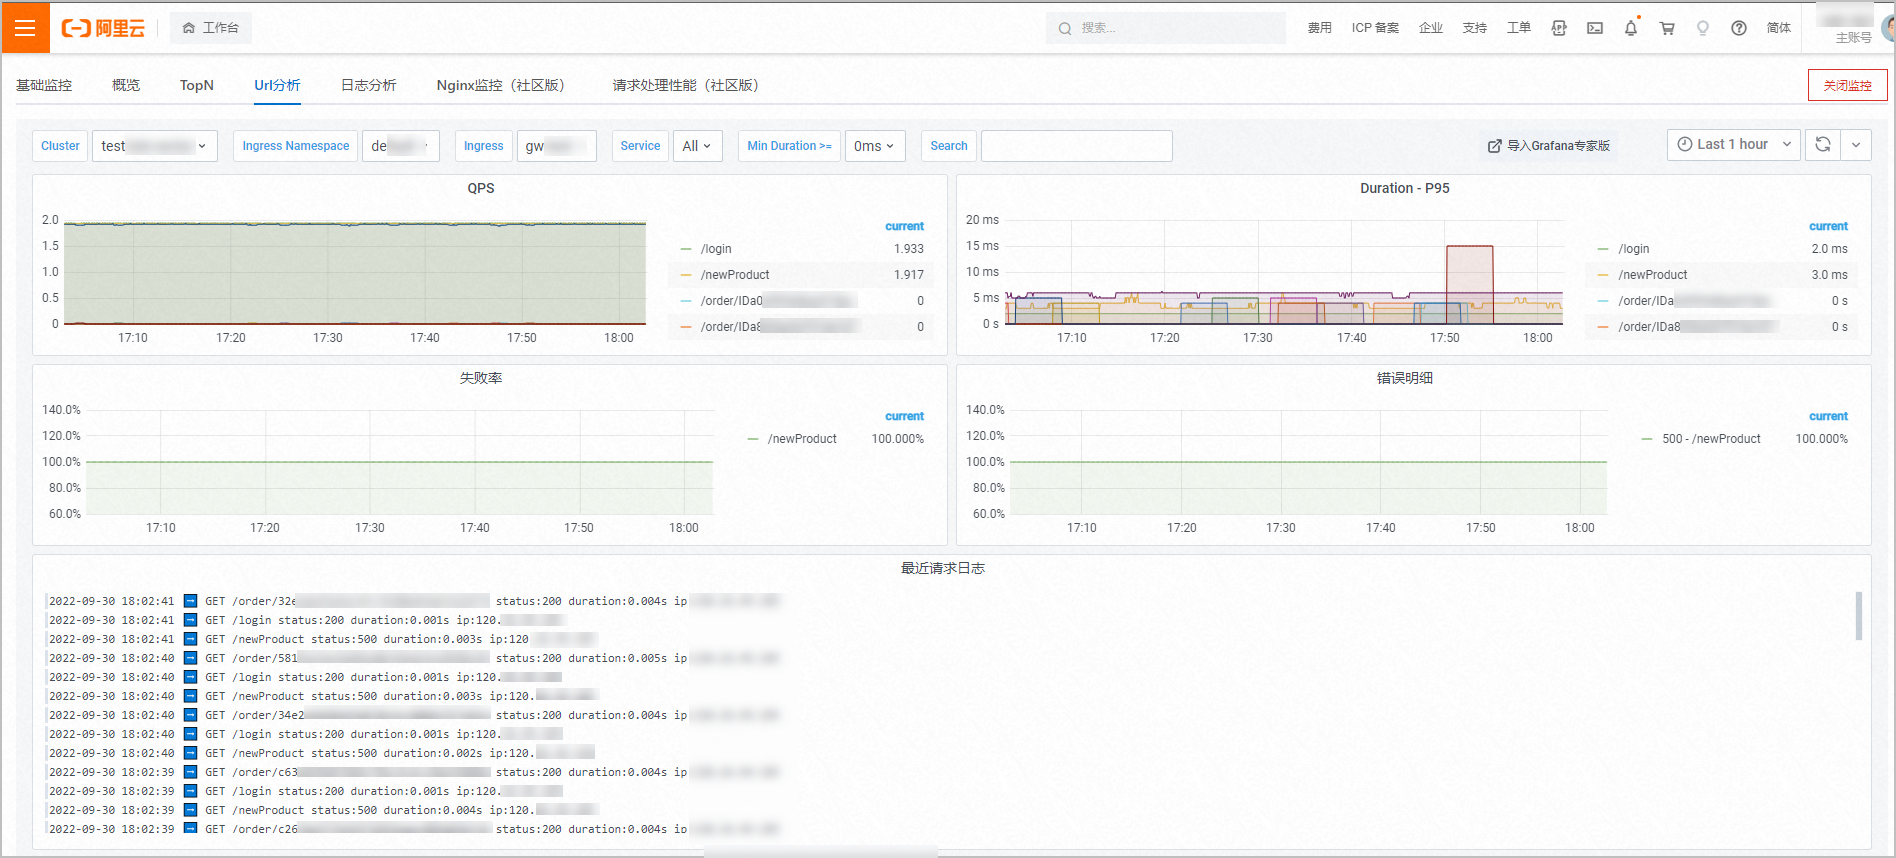Open the 费用 menu

(1319, 28)
